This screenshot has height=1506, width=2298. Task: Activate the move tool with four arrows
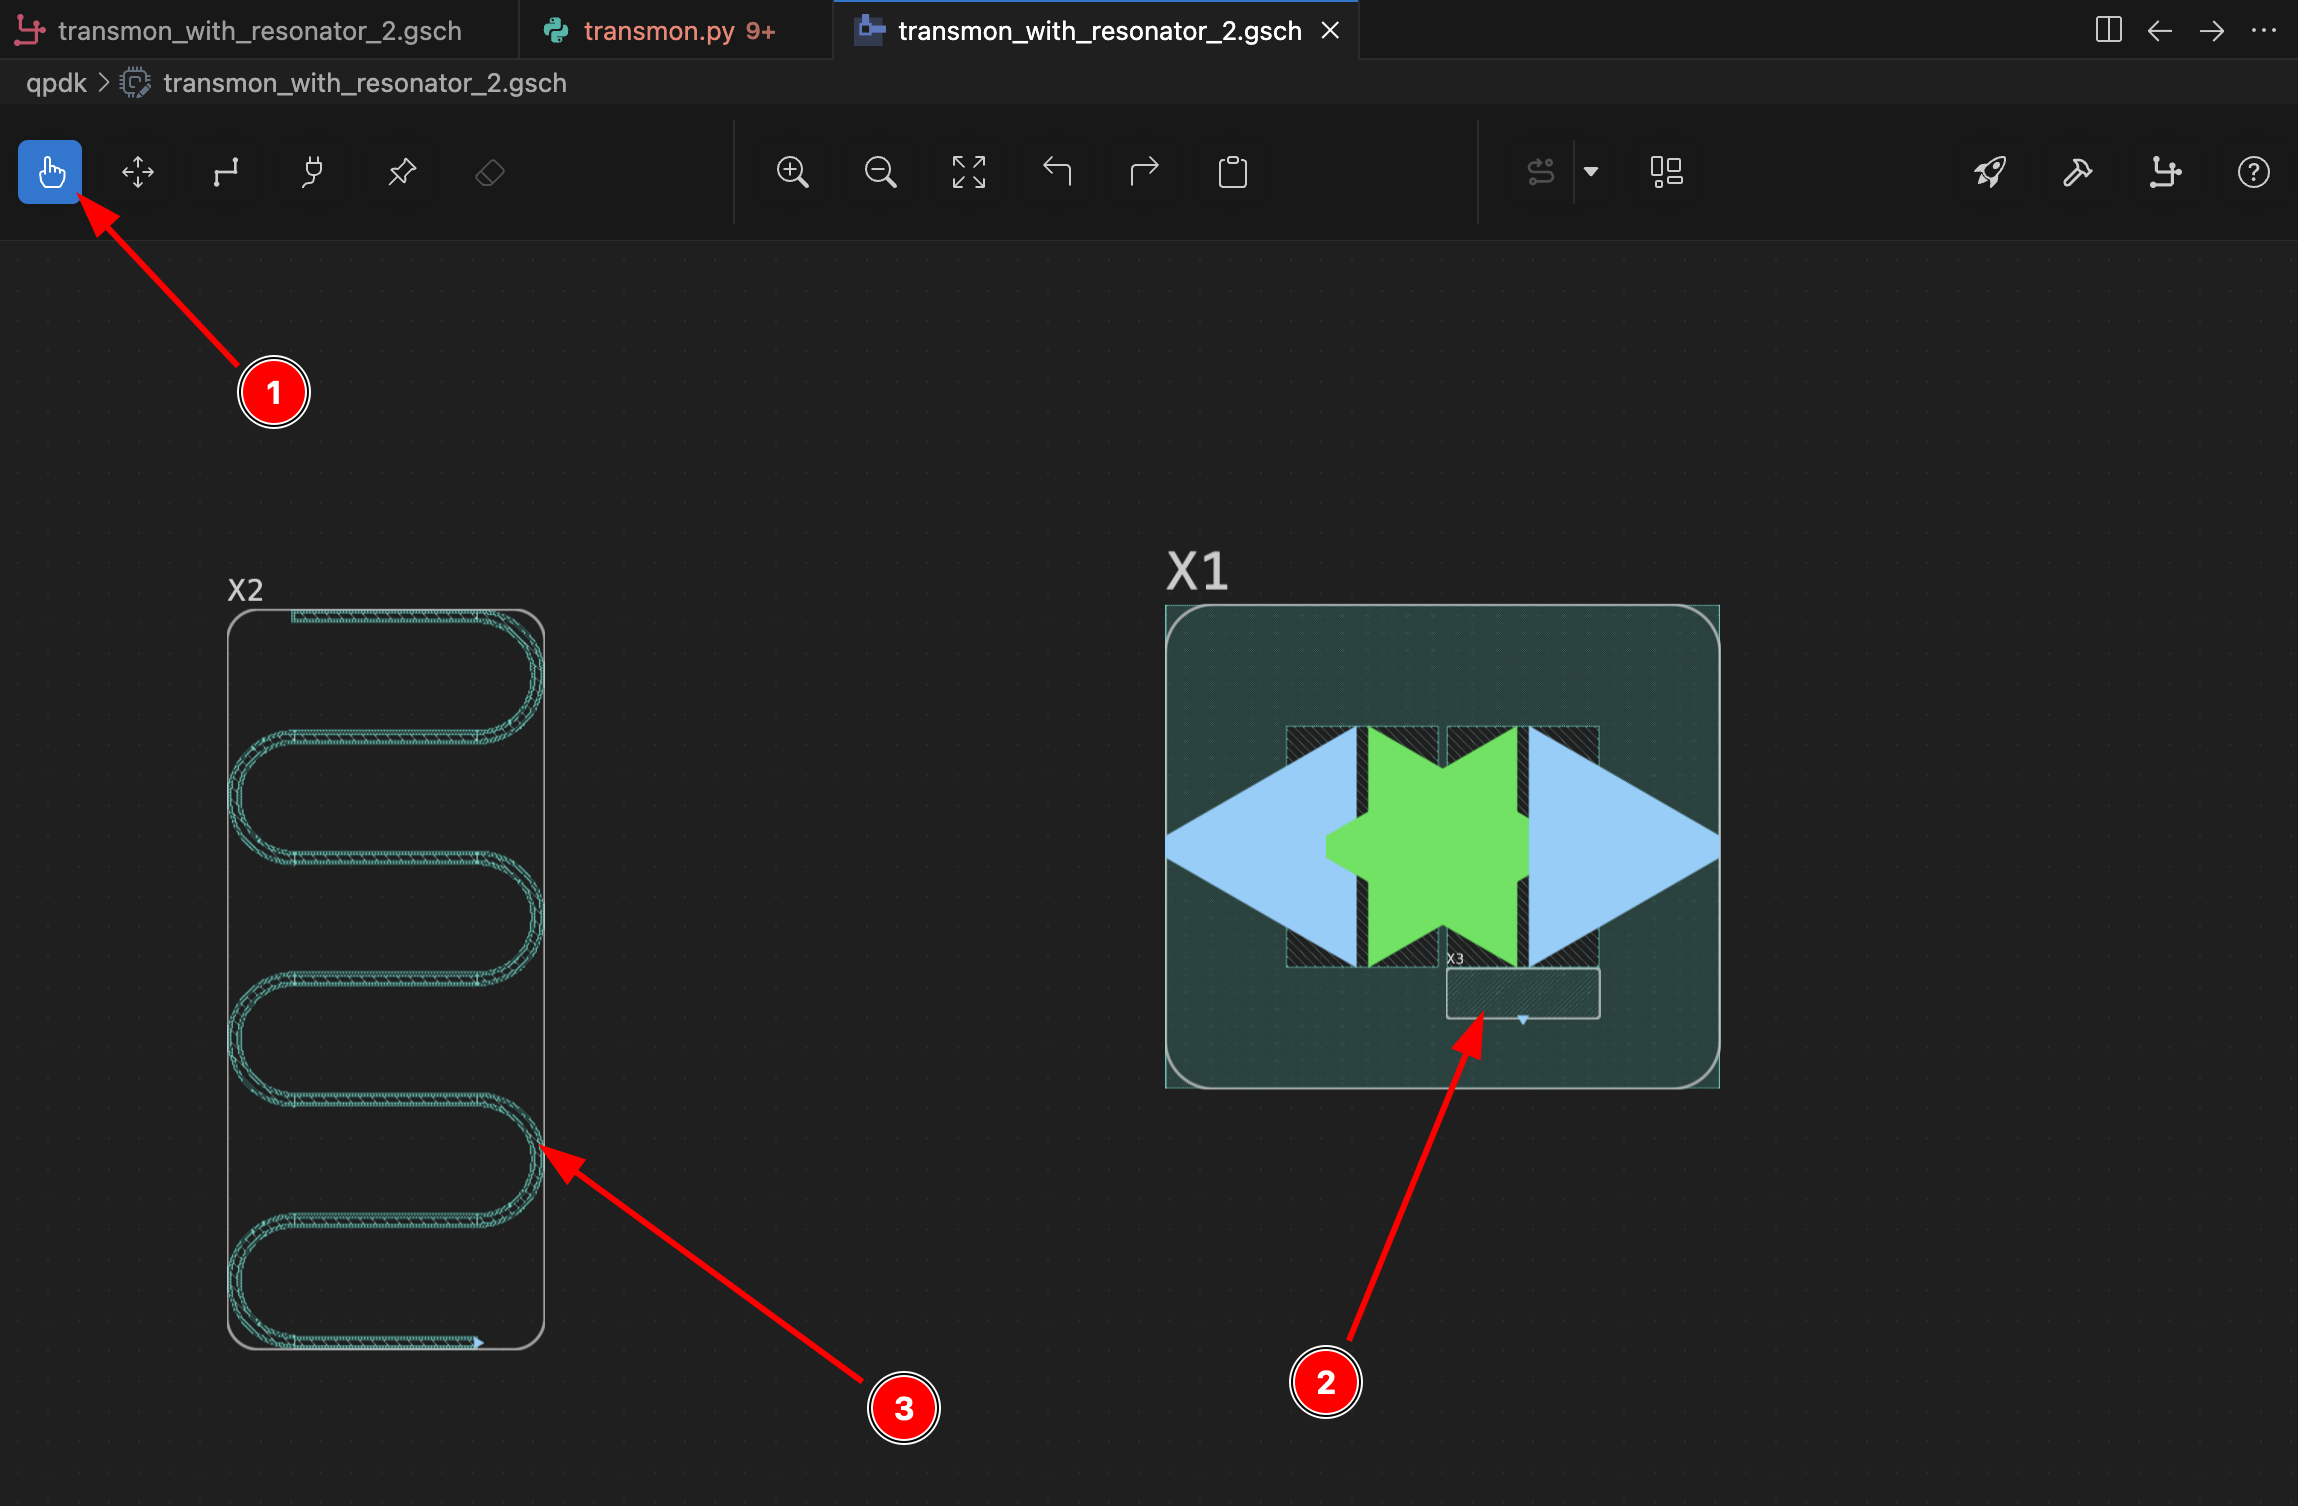click(x=138, y=172)
